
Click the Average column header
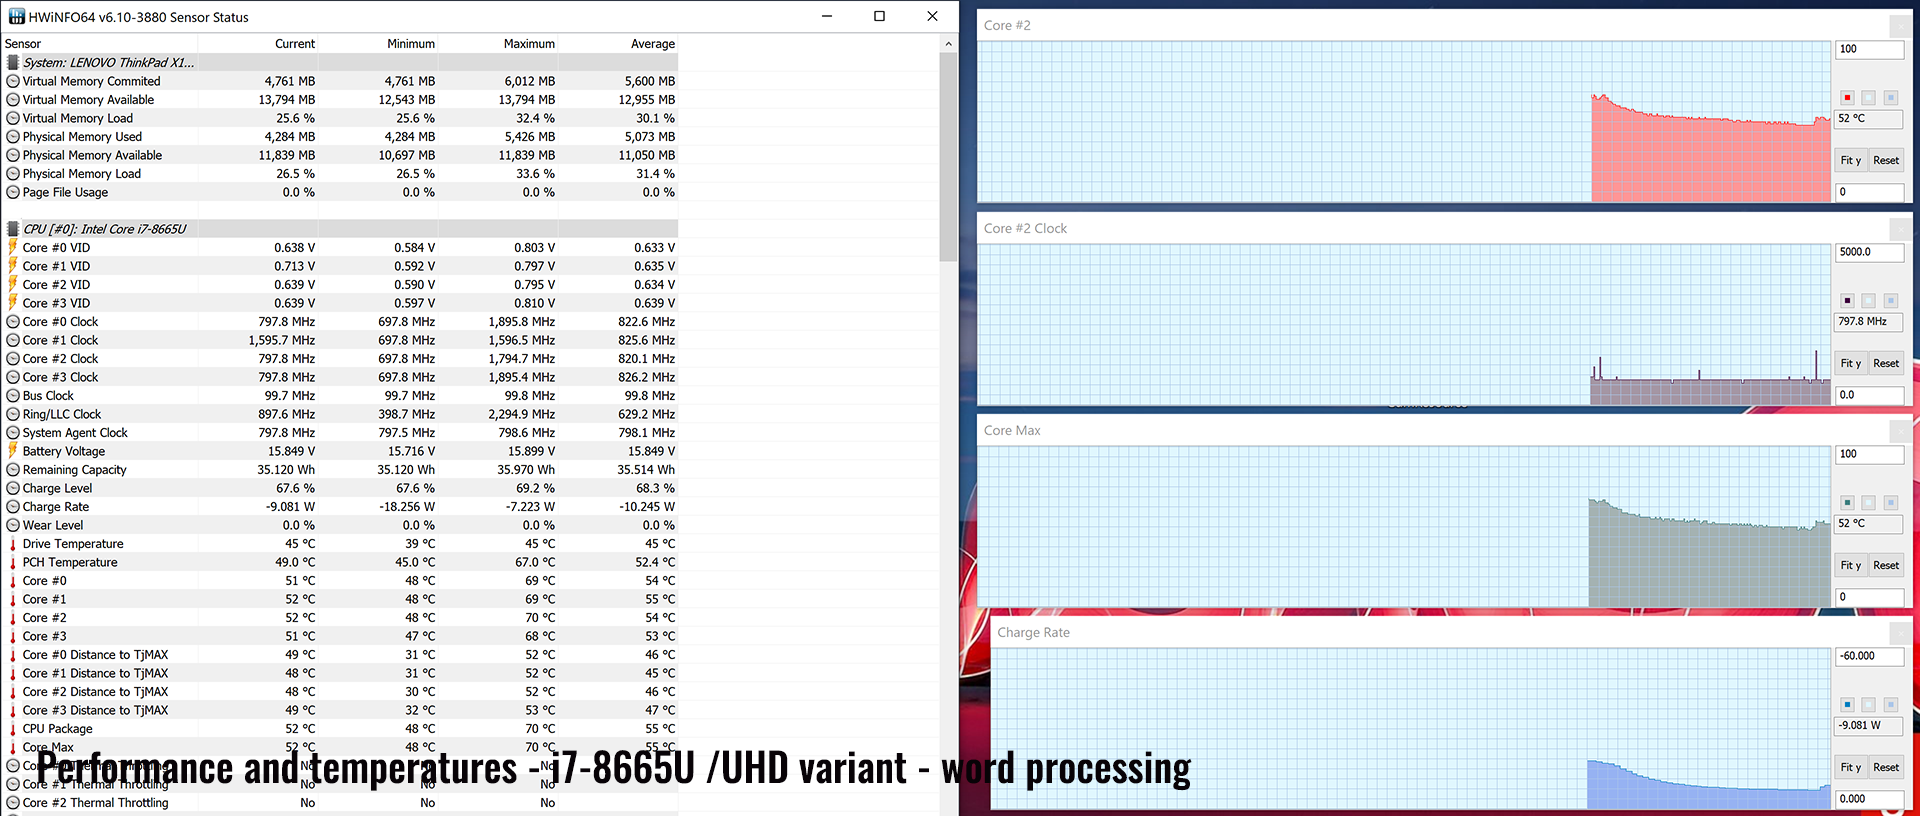tap(618, 44)
